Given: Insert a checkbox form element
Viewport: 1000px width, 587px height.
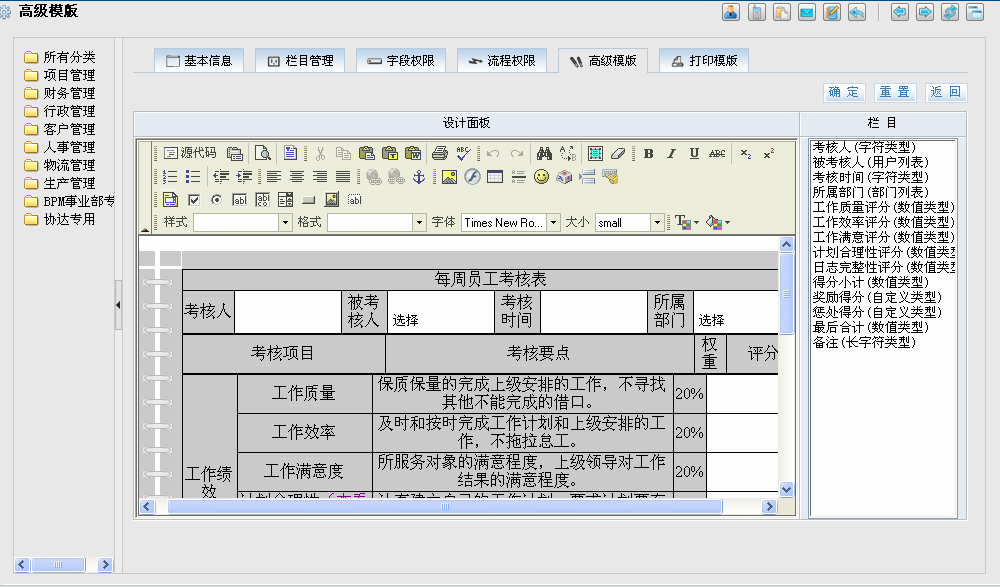Looking at the screenshot, I should pos(194,200).
